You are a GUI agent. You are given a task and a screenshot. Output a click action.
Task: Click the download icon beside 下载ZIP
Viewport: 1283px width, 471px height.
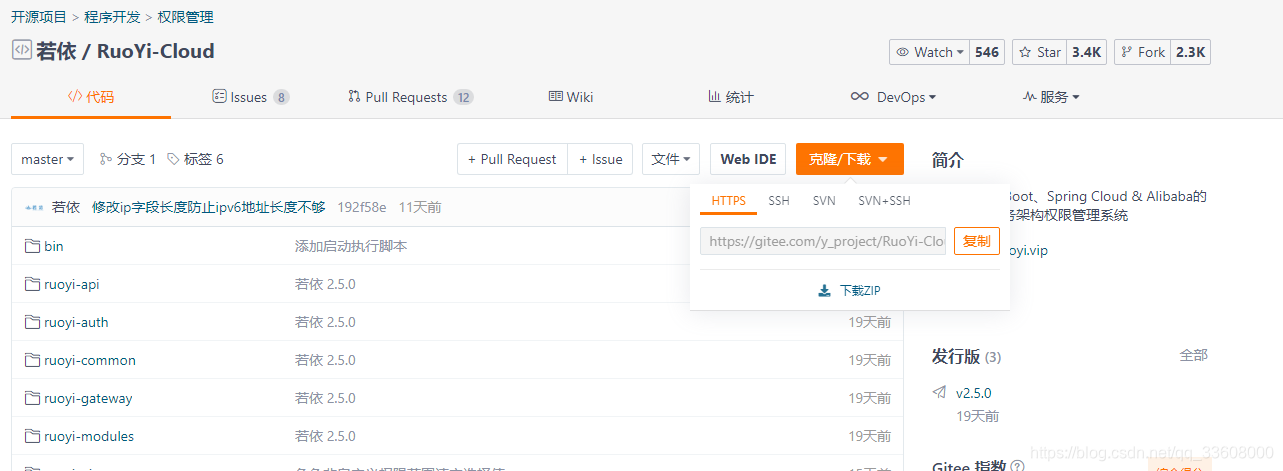[x=825, y=291]
